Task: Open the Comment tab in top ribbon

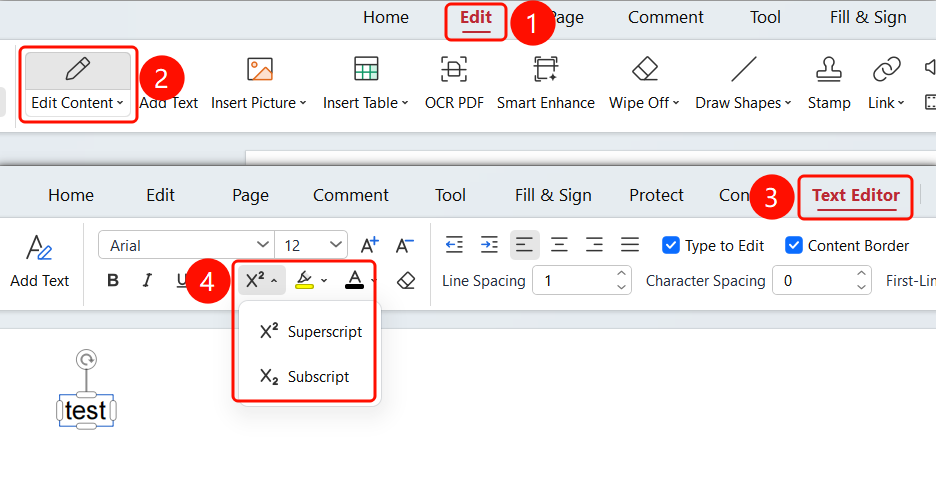Action: pos(666,17)
